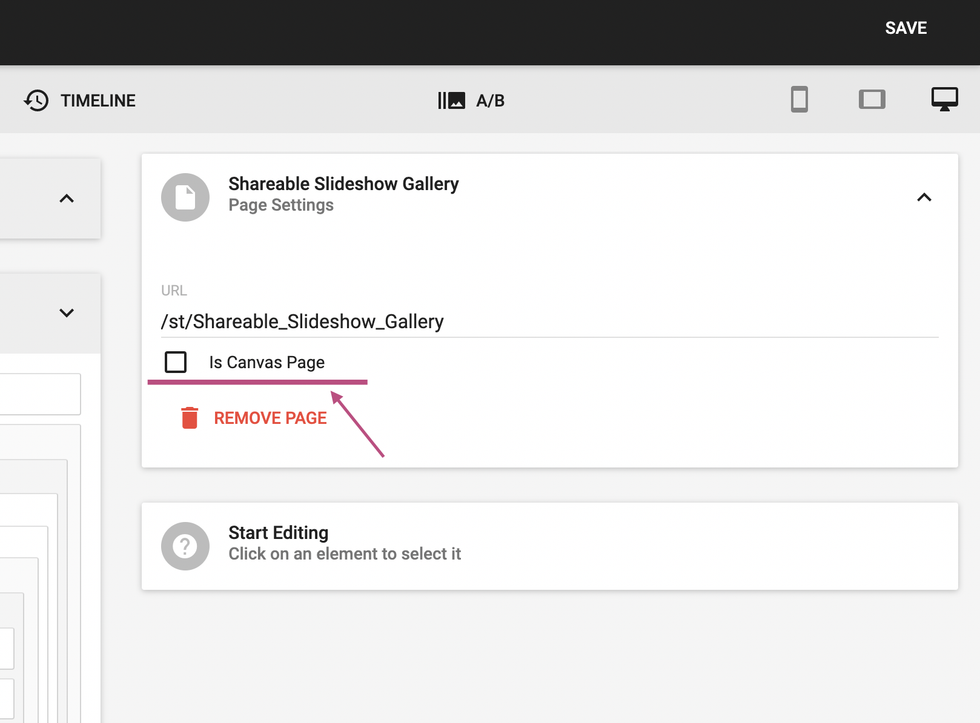Click the history clock icon beside Timeline

36,100
